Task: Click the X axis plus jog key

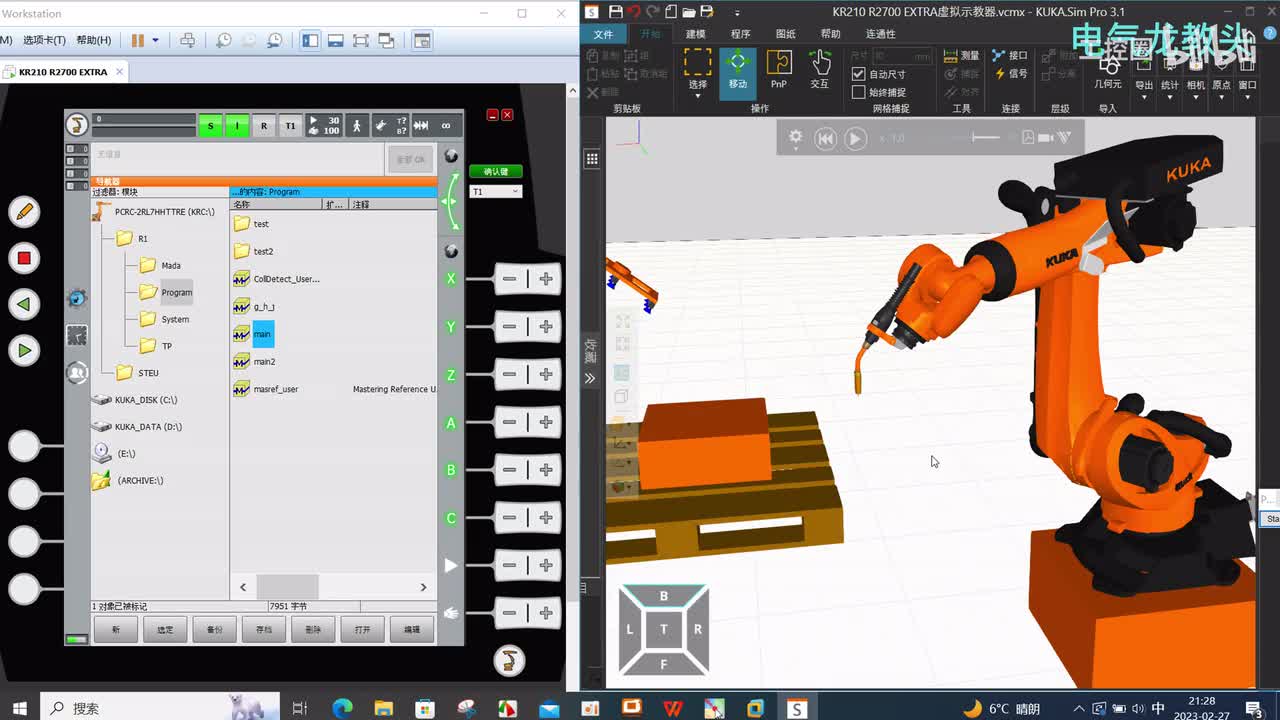Action: click(545, 279)
